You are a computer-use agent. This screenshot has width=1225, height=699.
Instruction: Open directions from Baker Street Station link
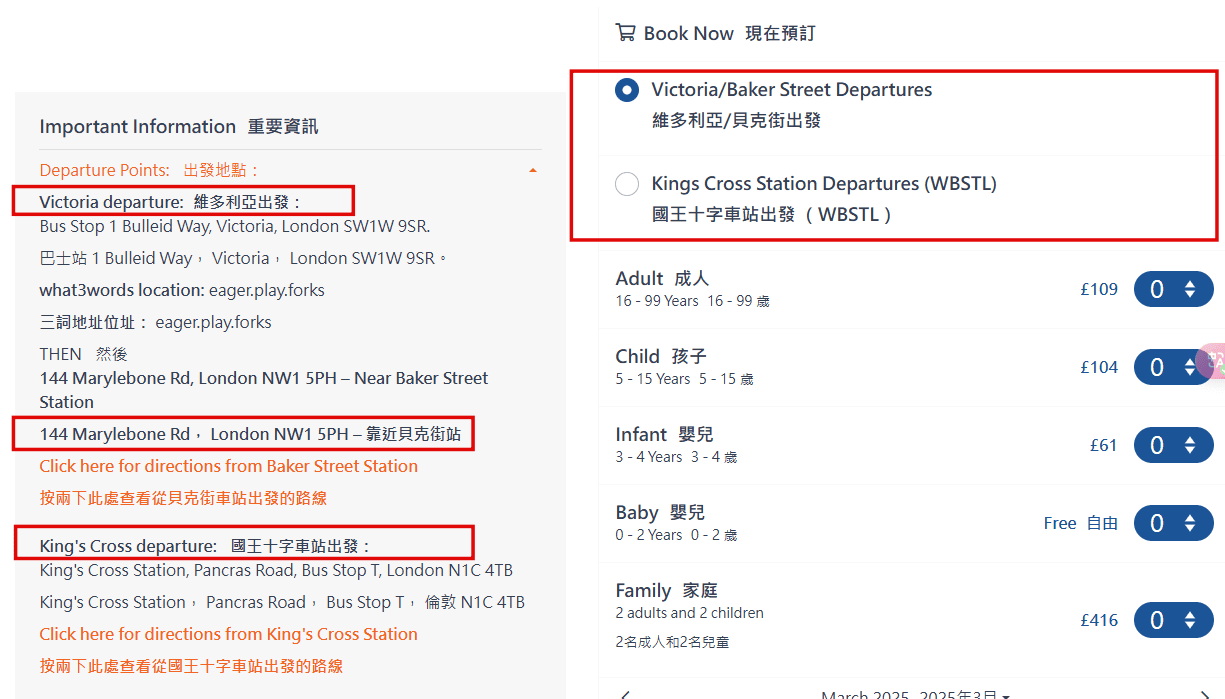pos(229,466)
